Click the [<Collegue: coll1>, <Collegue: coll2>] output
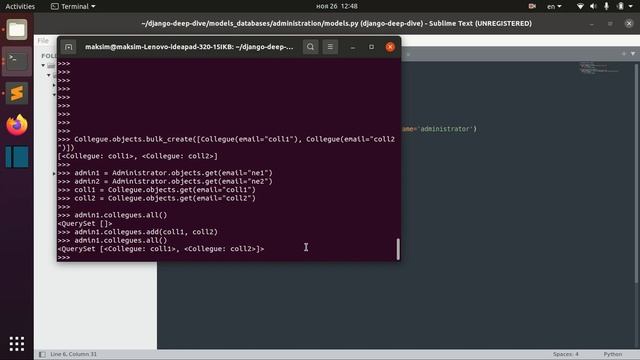640x360 pixels. tap(138, 156)
